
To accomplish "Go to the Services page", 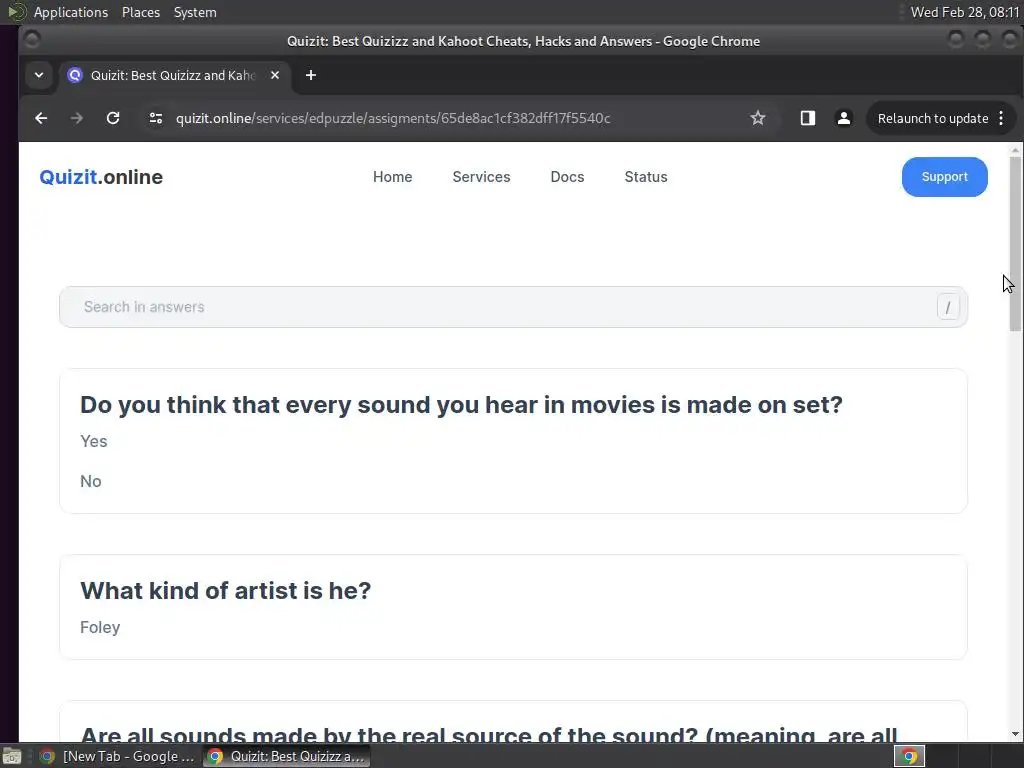I will (x=481, y=177).
